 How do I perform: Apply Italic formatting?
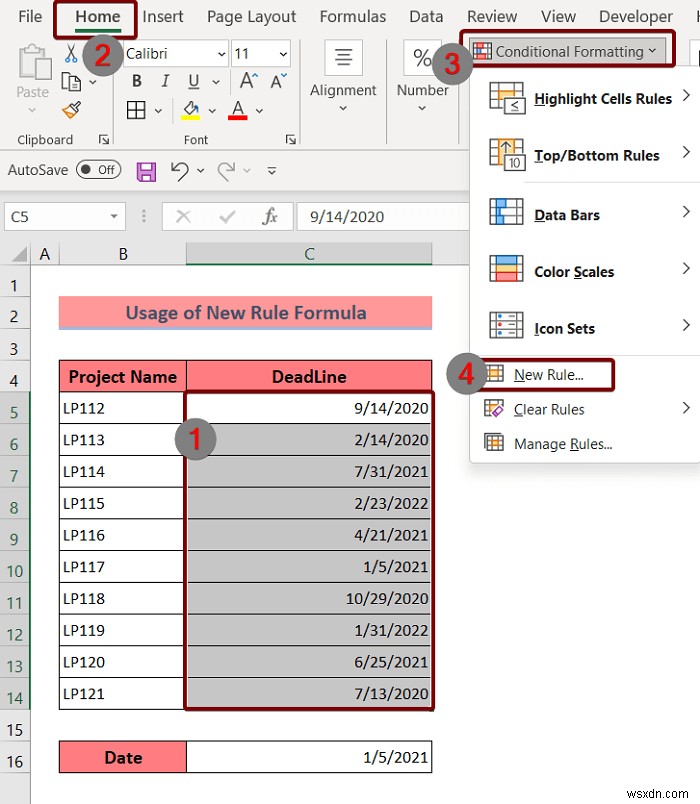click(x=165, y=81)
